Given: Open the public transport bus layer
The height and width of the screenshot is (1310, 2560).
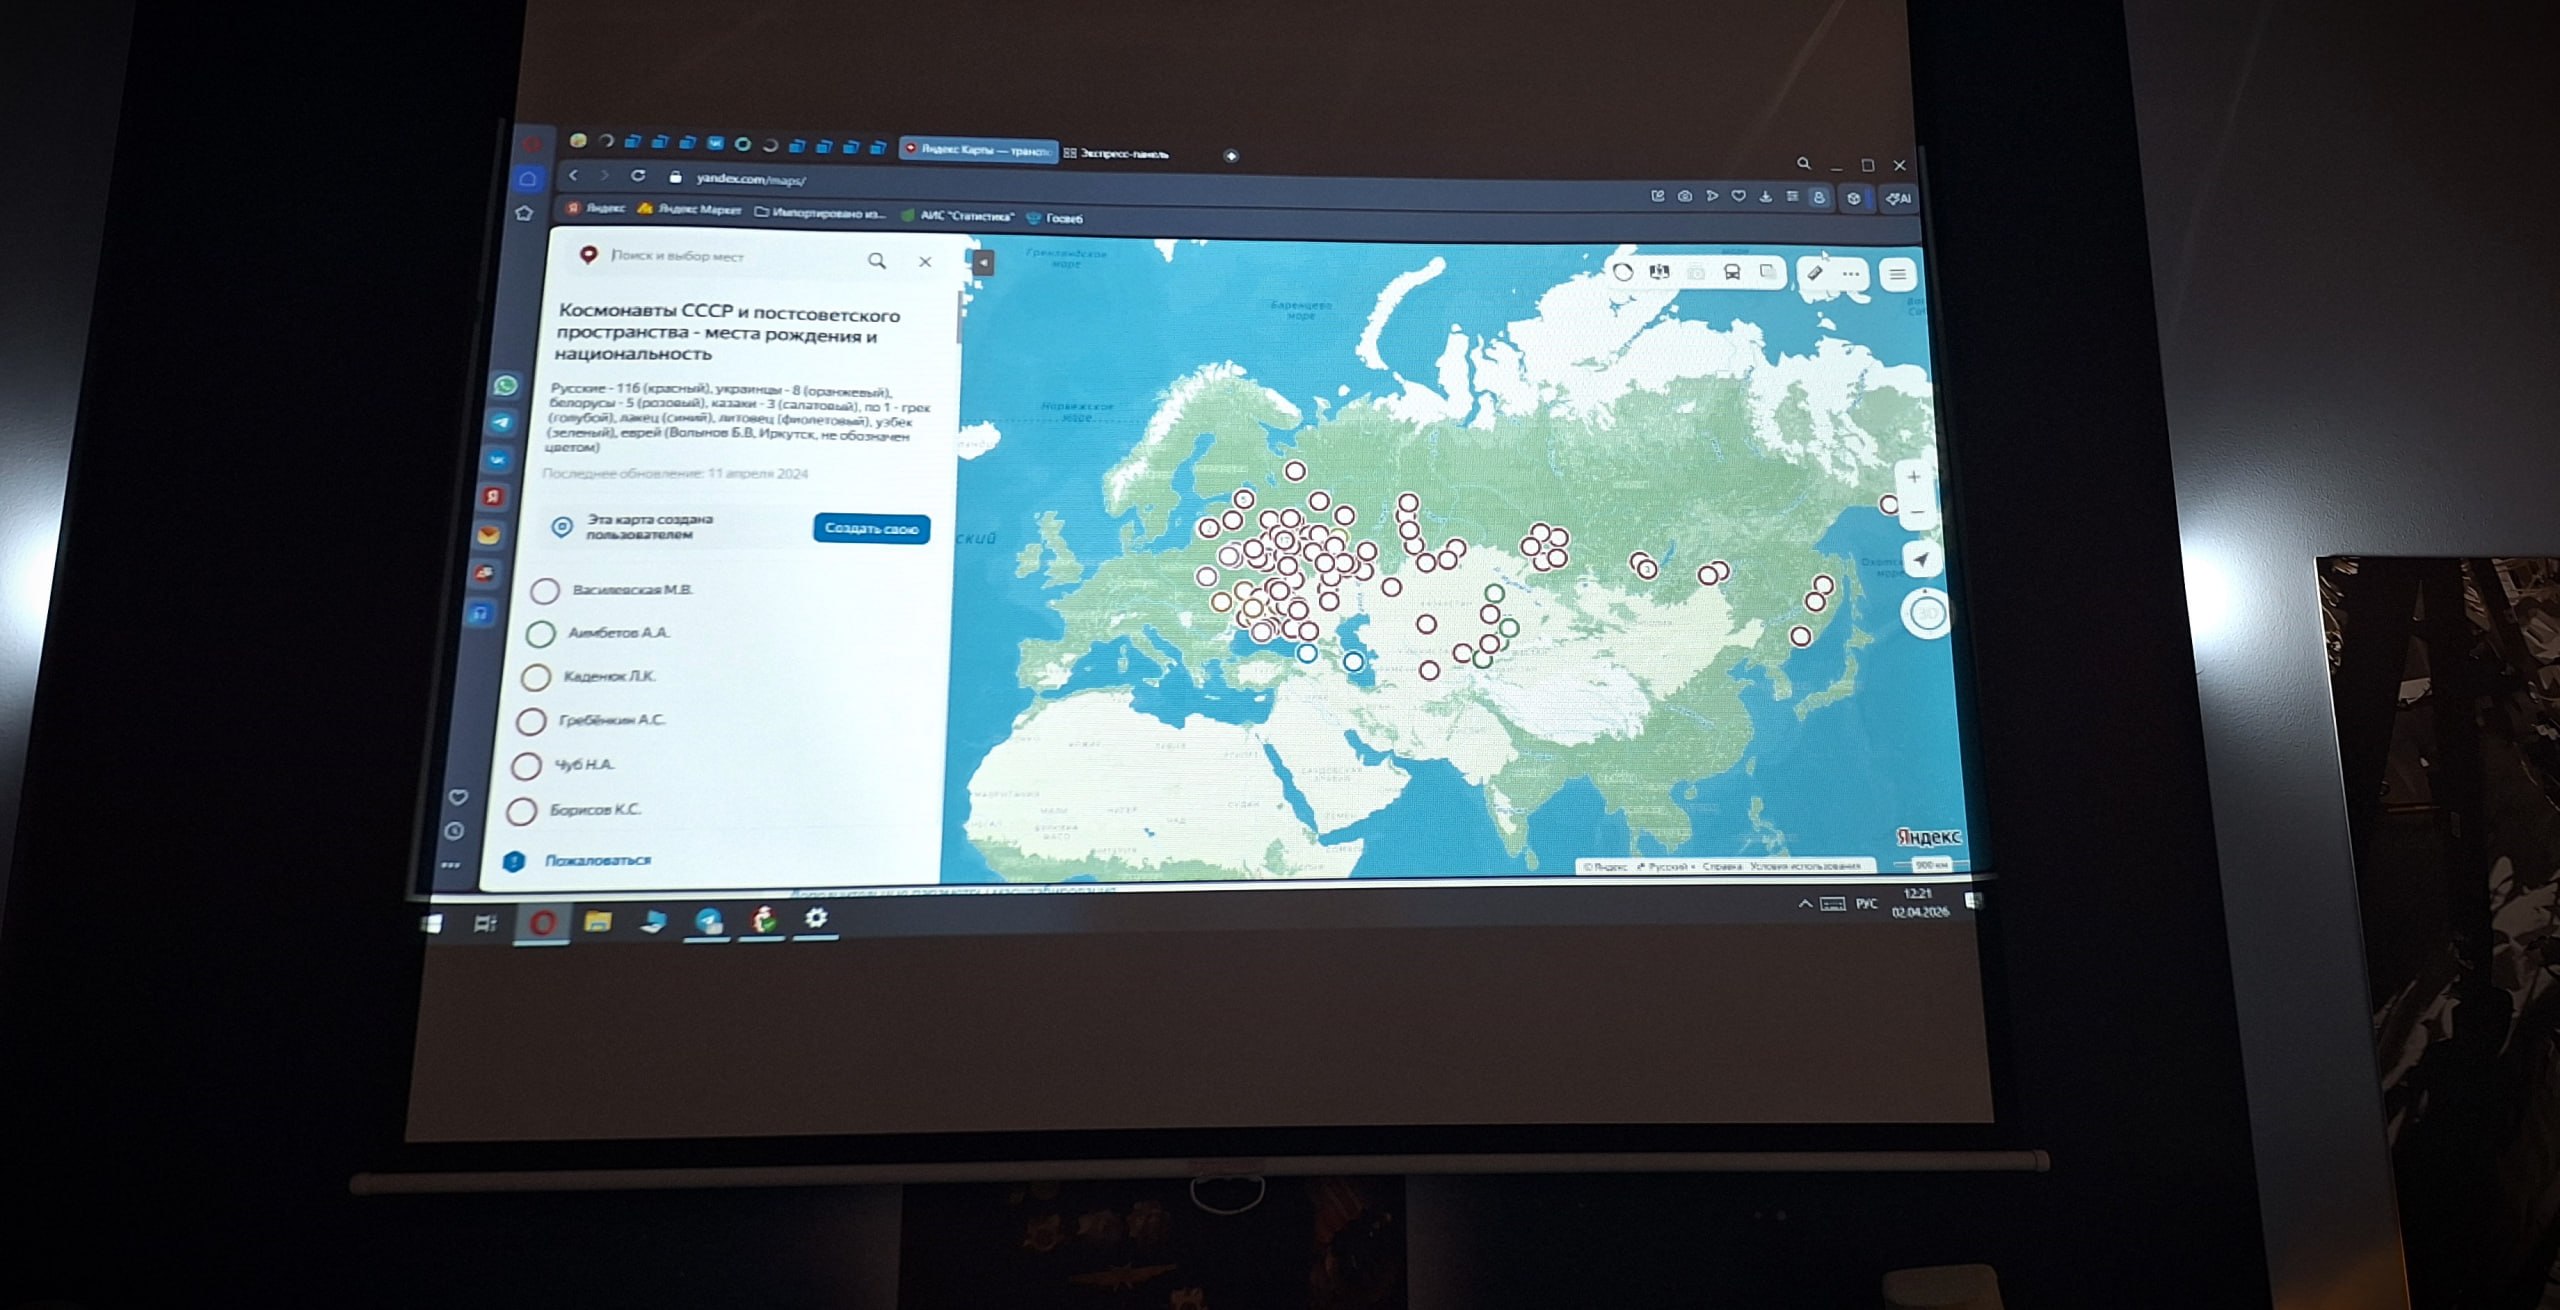Looking at the screenshot, I should click(1732, 273).
